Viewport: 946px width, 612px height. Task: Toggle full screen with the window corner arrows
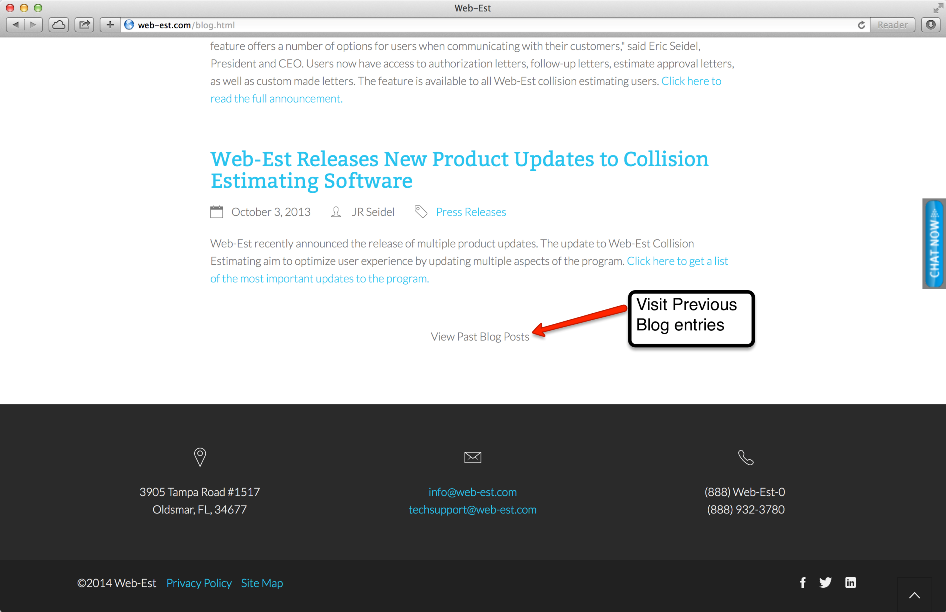pyautogui.click(x=938, y=8)
